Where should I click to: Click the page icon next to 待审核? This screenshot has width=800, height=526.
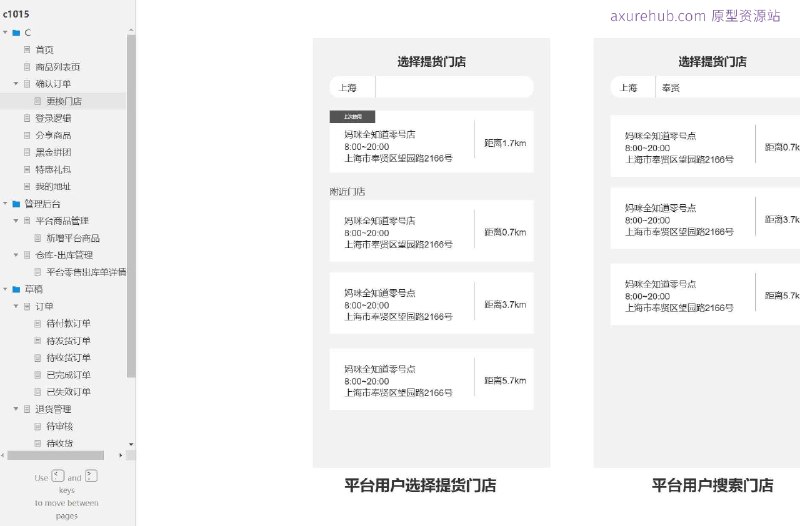[x=37, y=426]
